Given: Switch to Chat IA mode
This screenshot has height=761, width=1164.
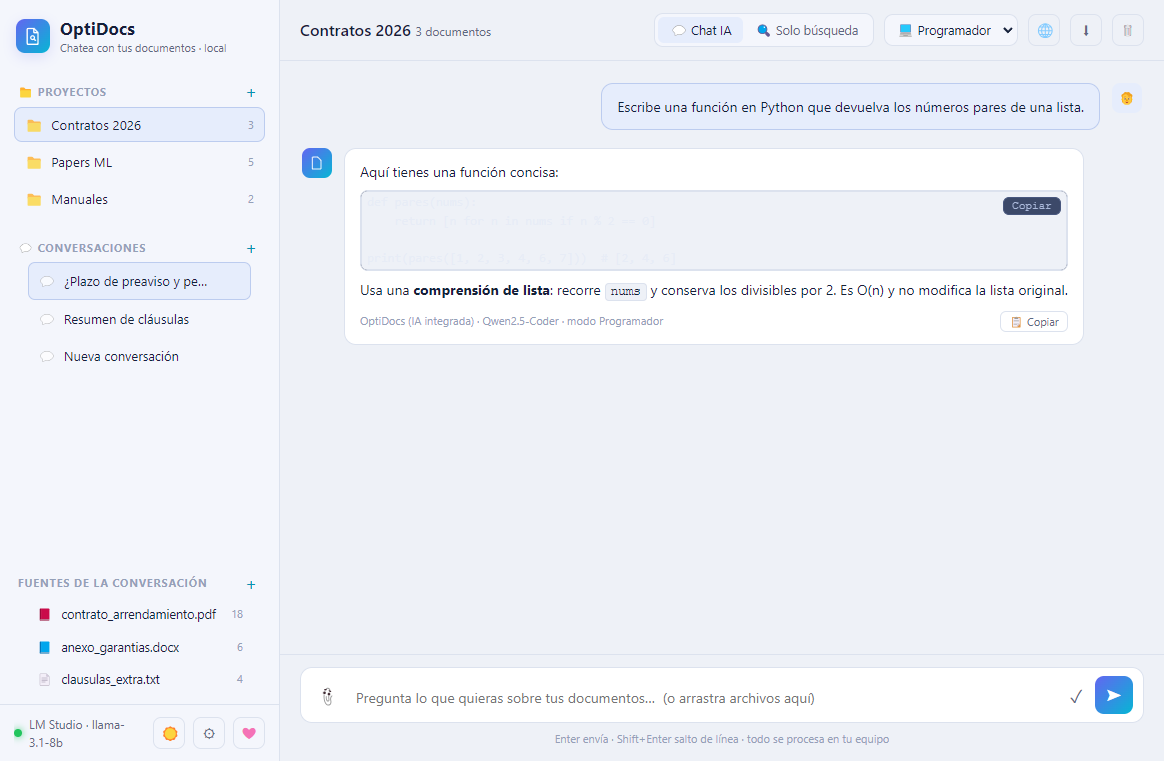Looking at the screenshot, I should [x=701, y=30].
